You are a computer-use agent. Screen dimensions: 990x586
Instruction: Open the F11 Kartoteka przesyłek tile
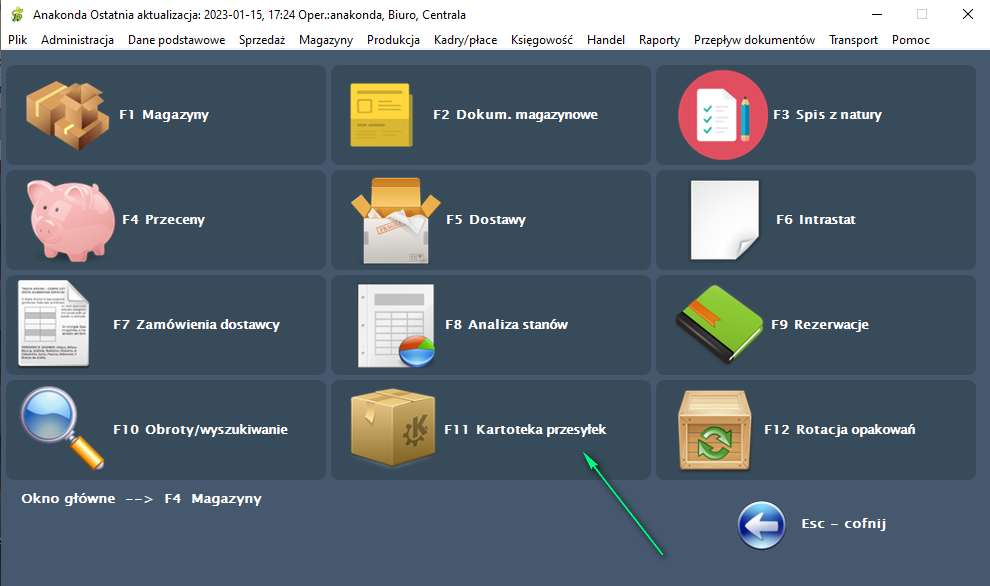tap(490, 430)
